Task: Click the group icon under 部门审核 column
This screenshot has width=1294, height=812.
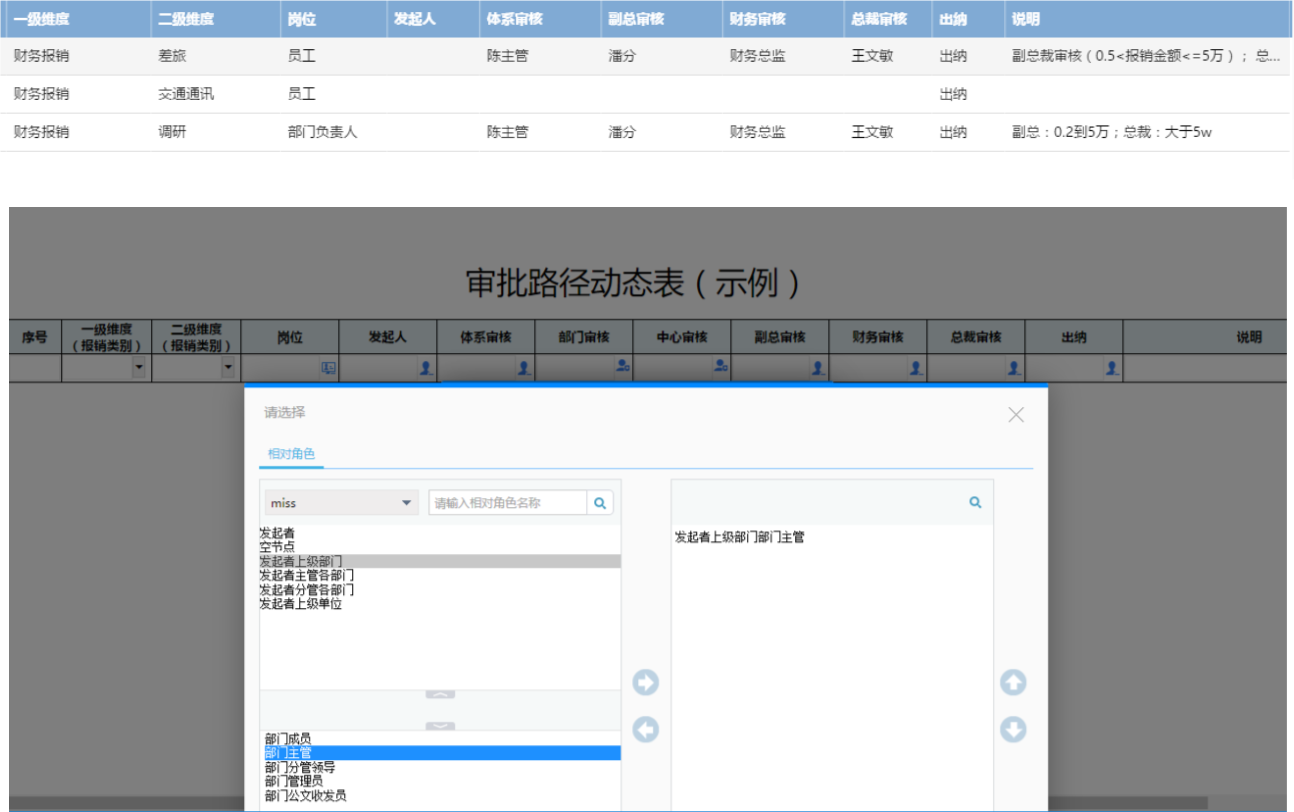Action: click(x=621, y=366)
